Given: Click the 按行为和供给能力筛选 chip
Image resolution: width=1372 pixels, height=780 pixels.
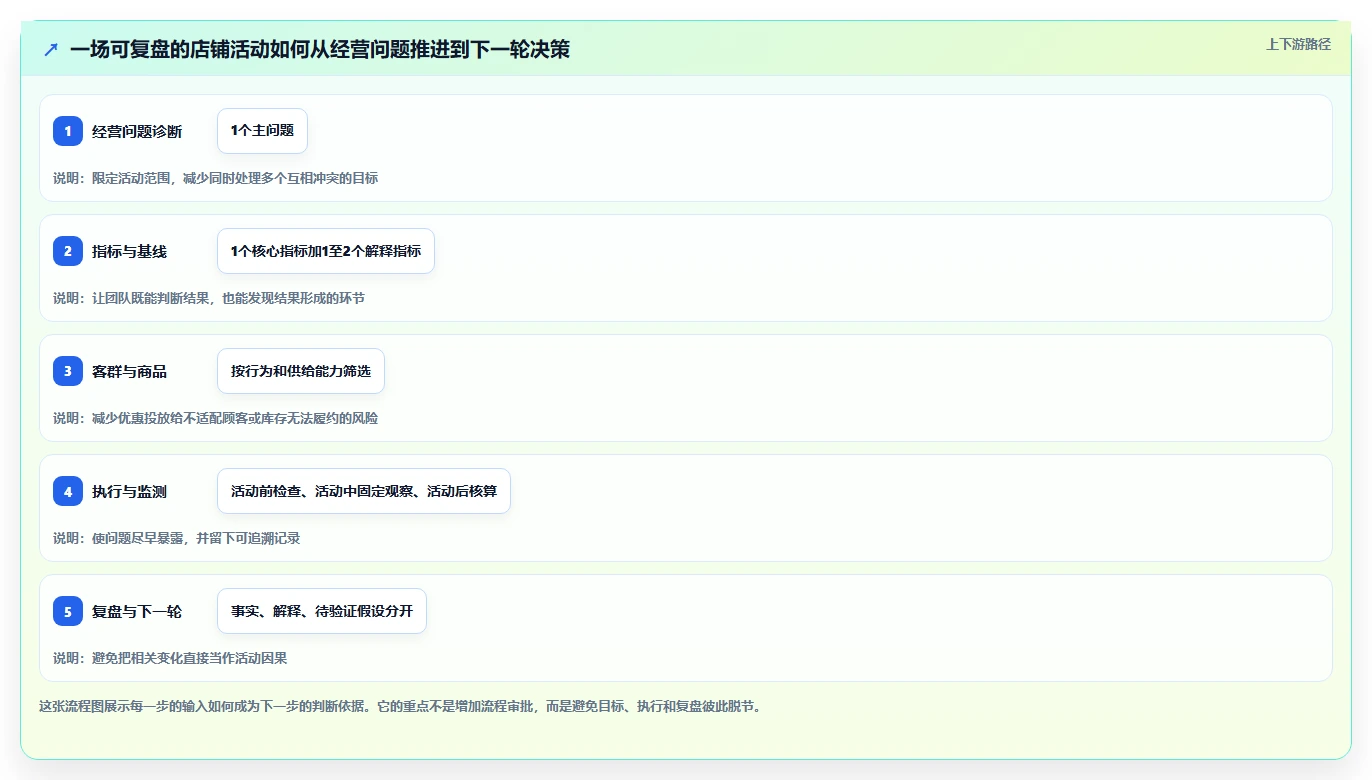Looking at the screenshot, I should coord(301,371).
